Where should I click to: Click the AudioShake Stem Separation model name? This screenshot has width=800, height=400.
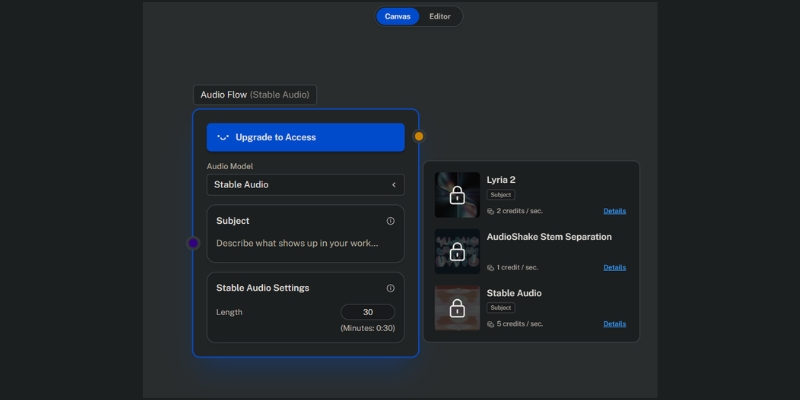tap(549, 237)
